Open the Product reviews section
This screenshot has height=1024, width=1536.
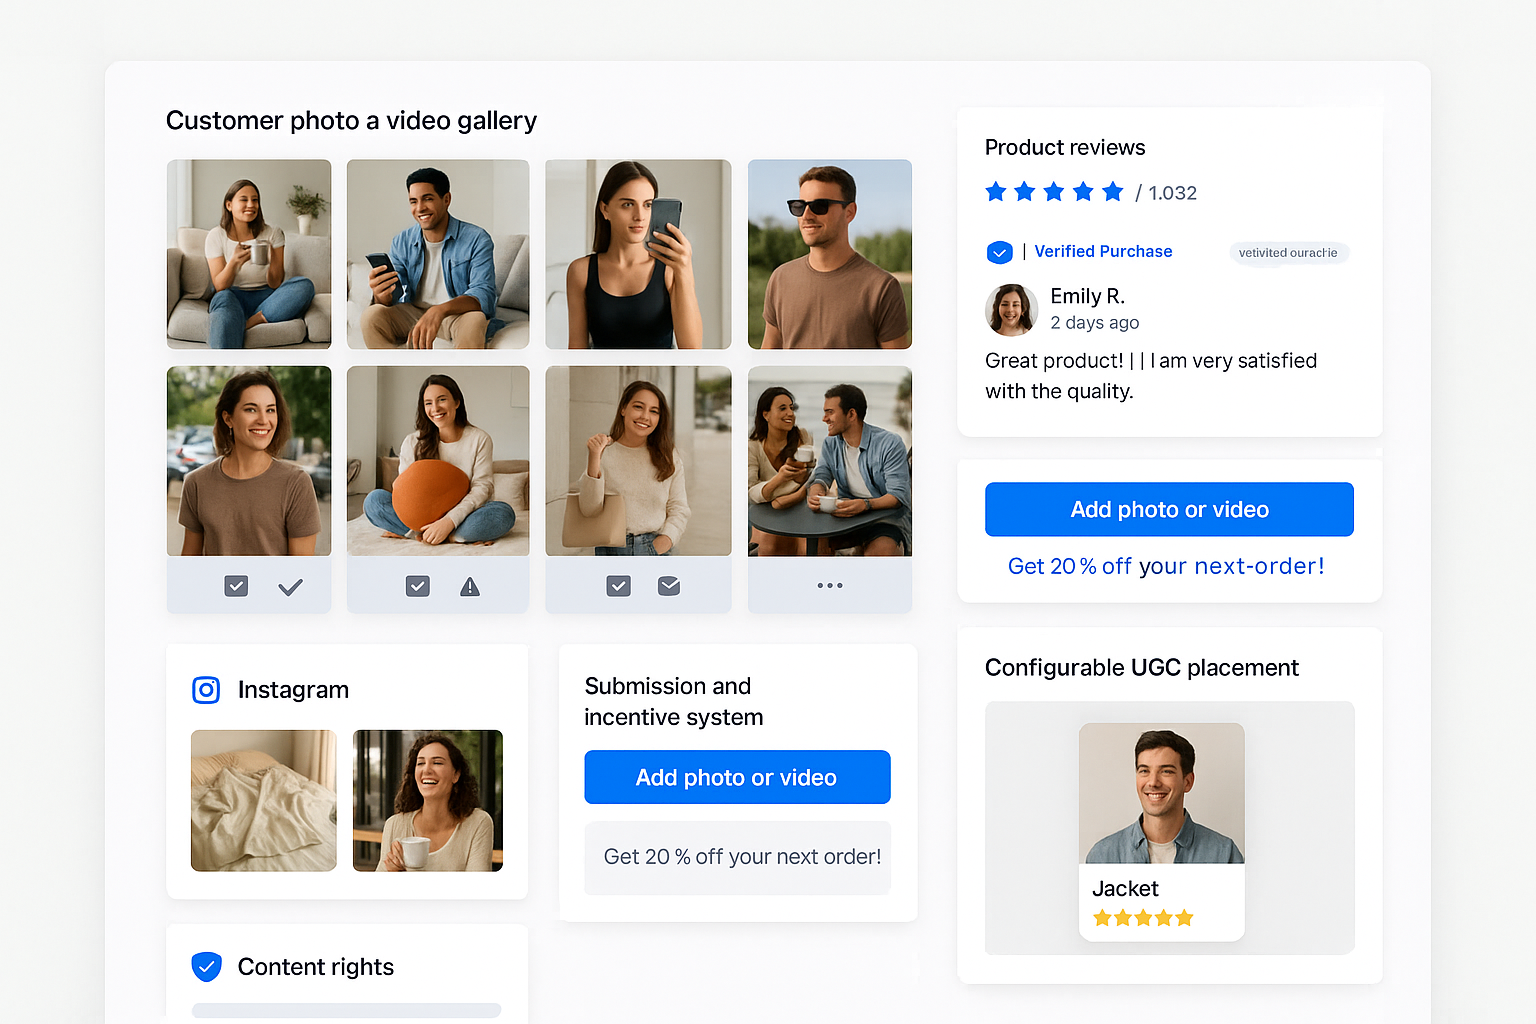[1065, 147]
